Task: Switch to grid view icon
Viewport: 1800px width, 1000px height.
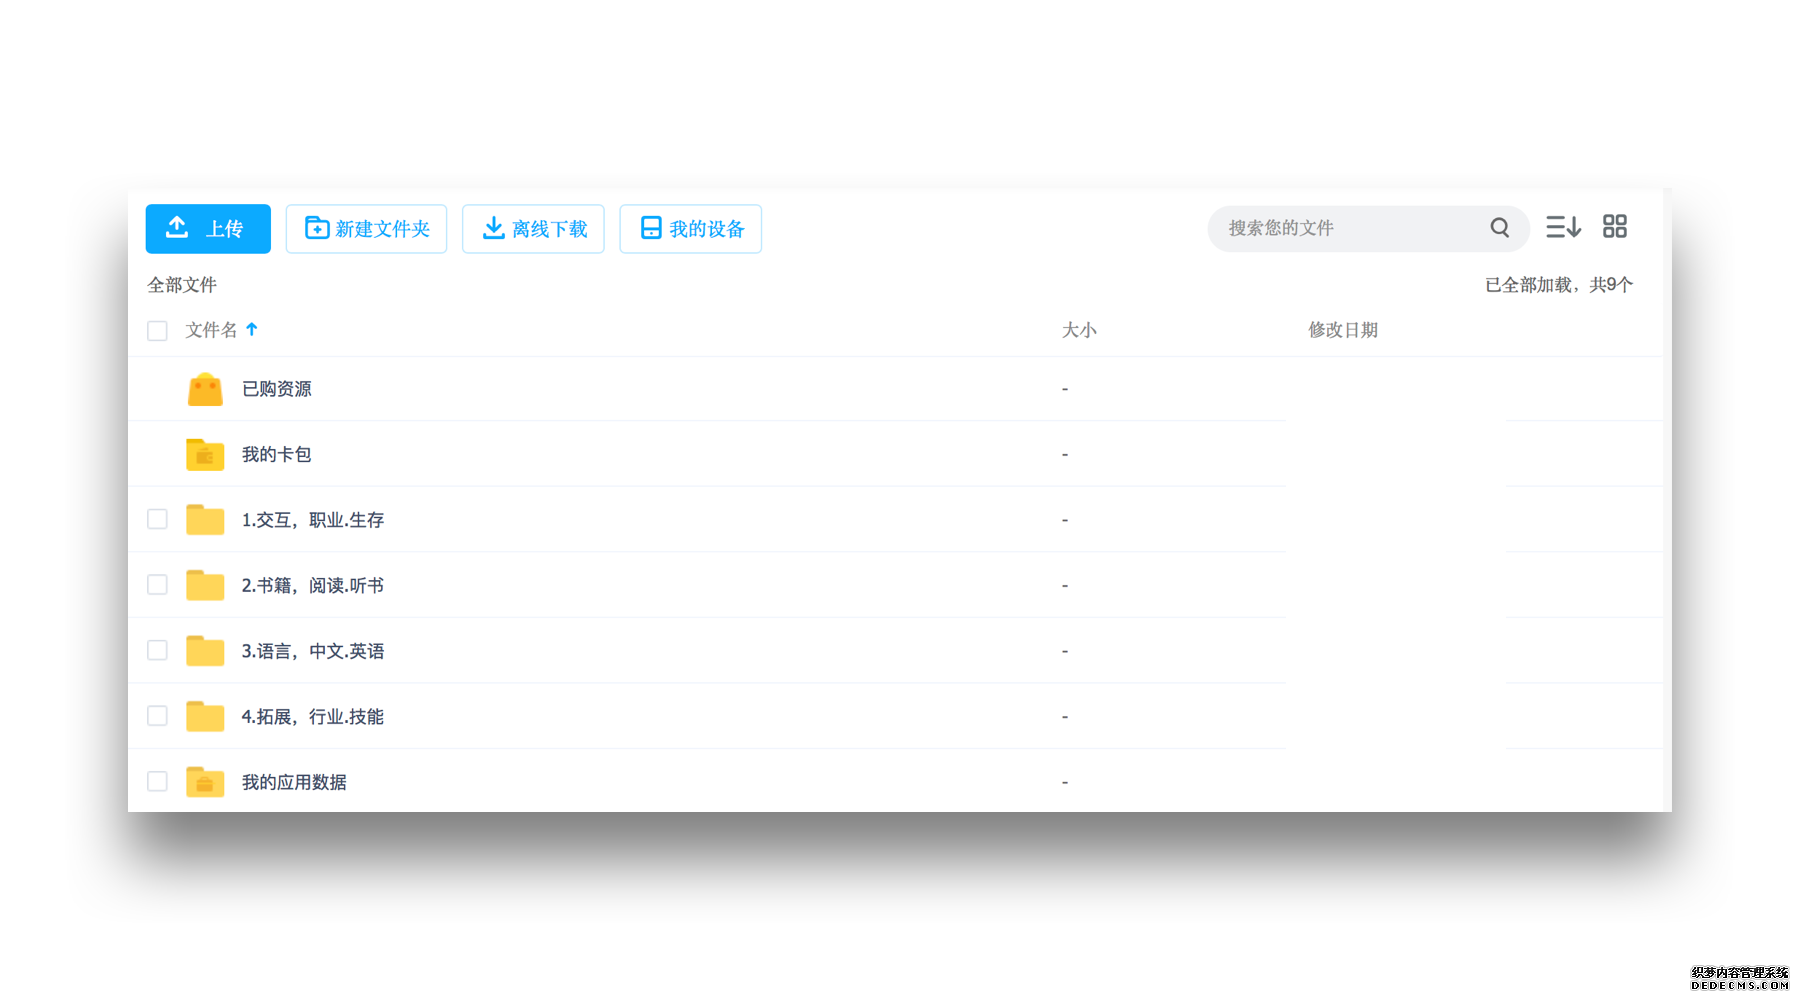Action: [x=1615, y=227]
